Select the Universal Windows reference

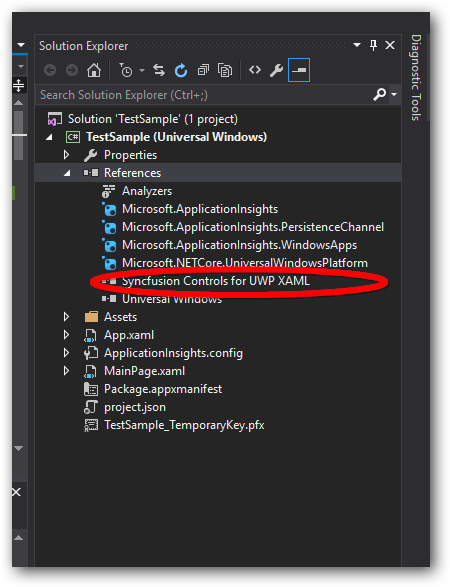coord(172,299)
